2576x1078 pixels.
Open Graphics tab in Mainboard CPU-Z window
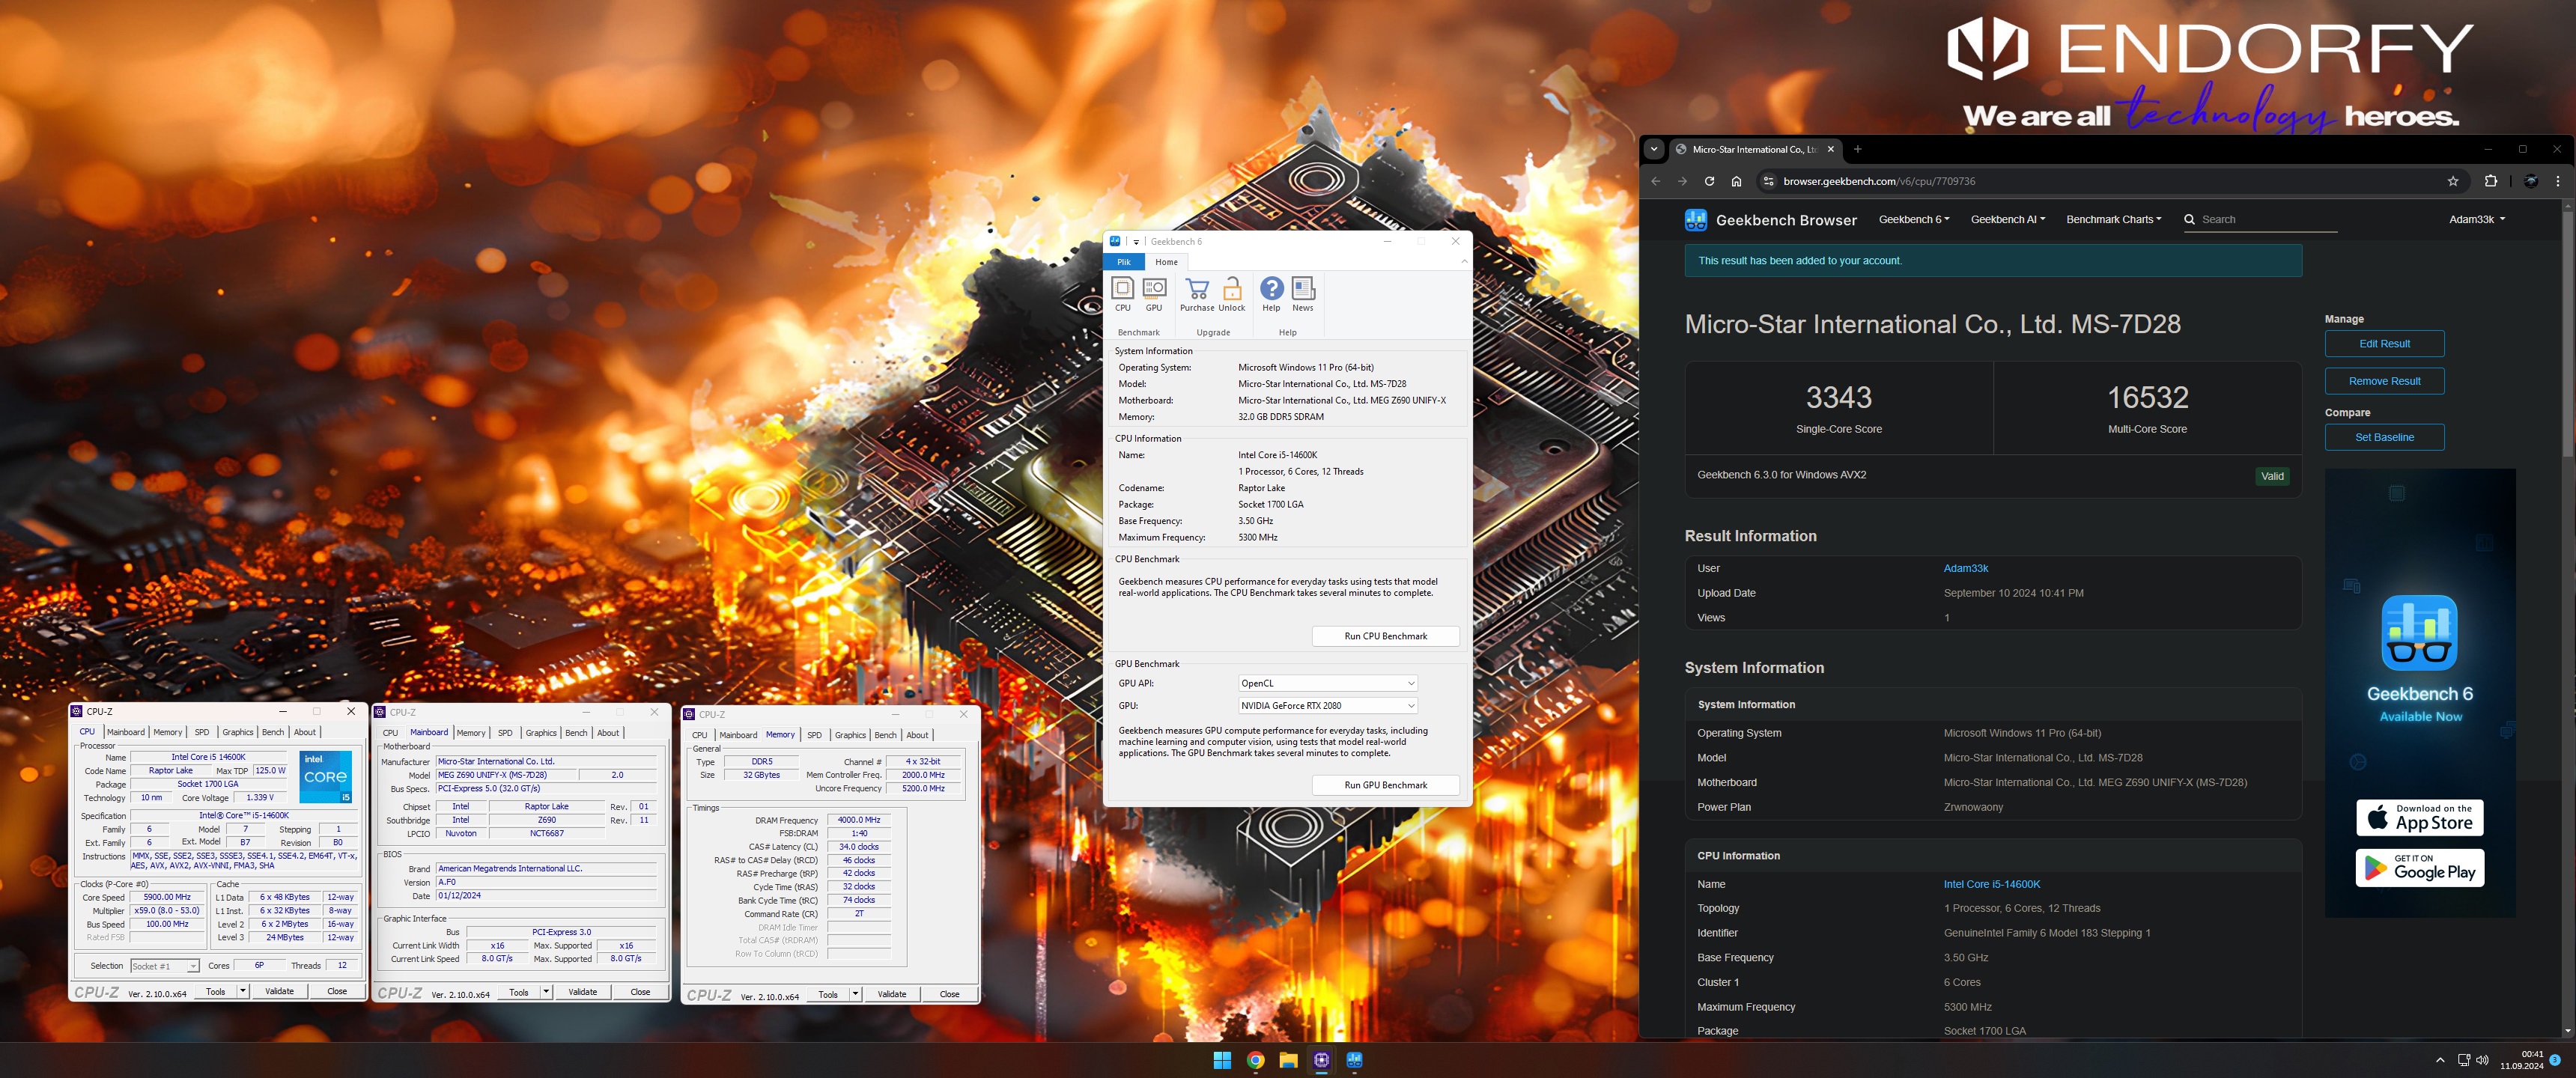pyautogui.click(x=541, y=733)
